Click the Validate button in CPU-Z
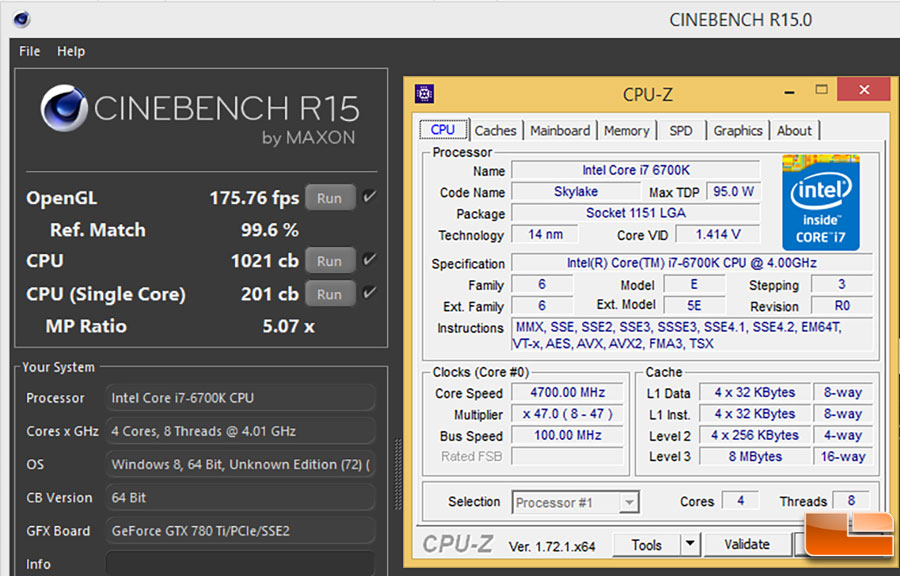 747,544
